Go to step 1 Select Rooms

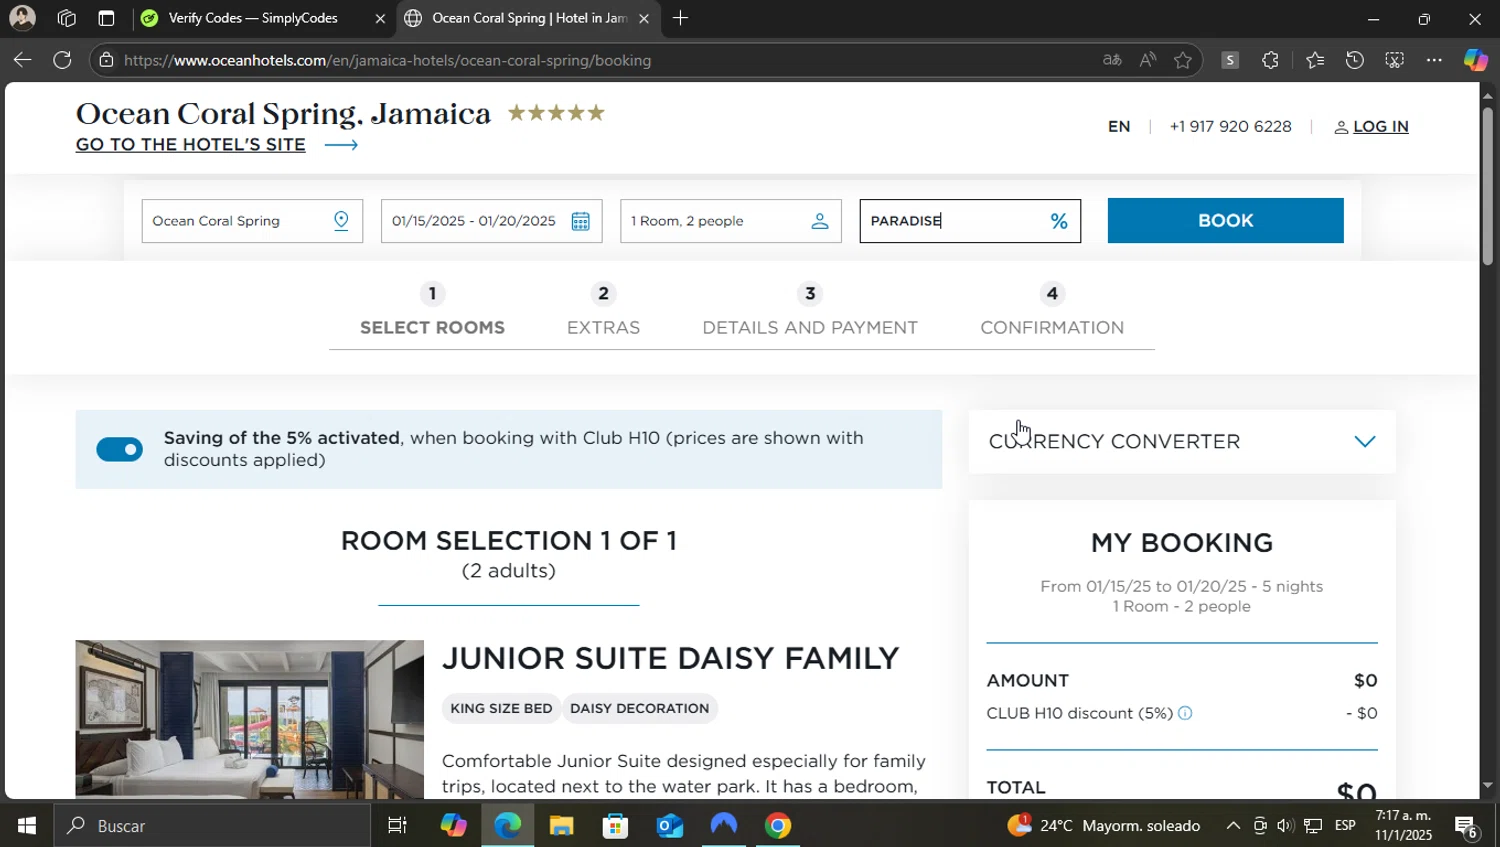click(x=432, y=311)
